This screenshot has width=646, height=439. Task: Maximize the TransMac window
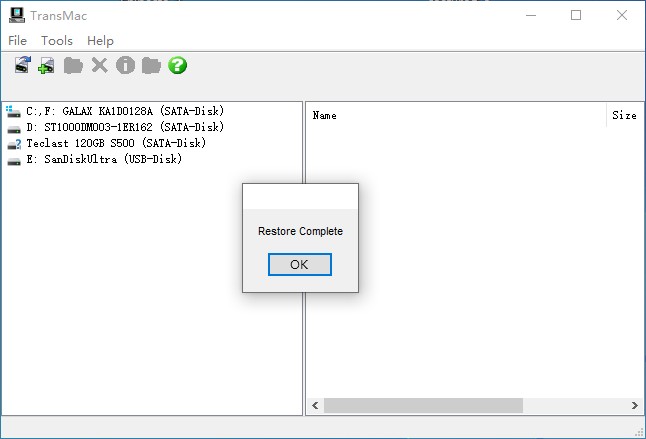pyautogui.click(x=576, y=16)
